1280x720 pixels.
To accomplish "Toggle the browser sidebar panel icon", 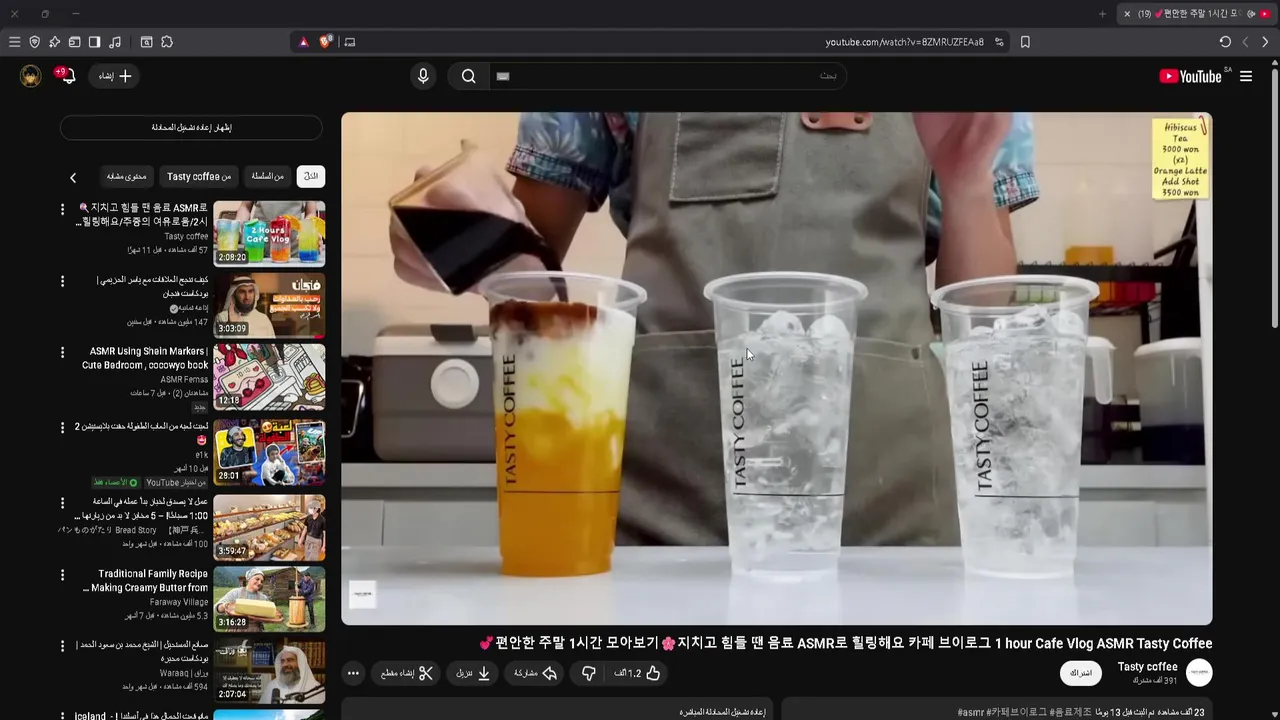I will [94, 42].
